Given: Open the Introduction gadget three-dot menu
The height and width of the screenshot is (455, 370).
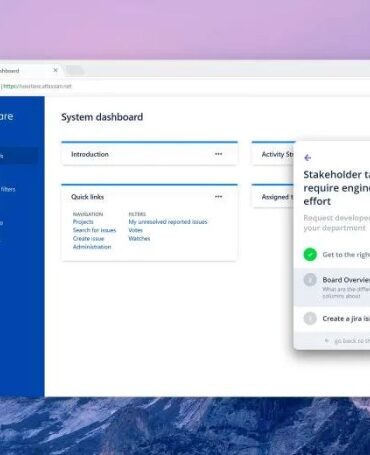Looking at the screenshot, I should (x=218, y=154).
